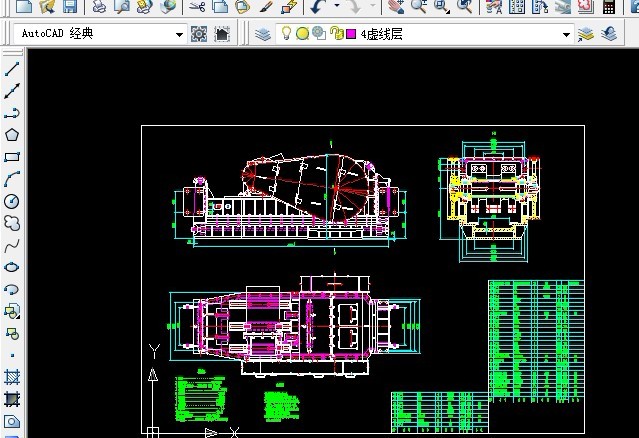This screenshot has width=639, height=438.
Task: Activate the Ellipse draw tool
Action: pos(12,267)
